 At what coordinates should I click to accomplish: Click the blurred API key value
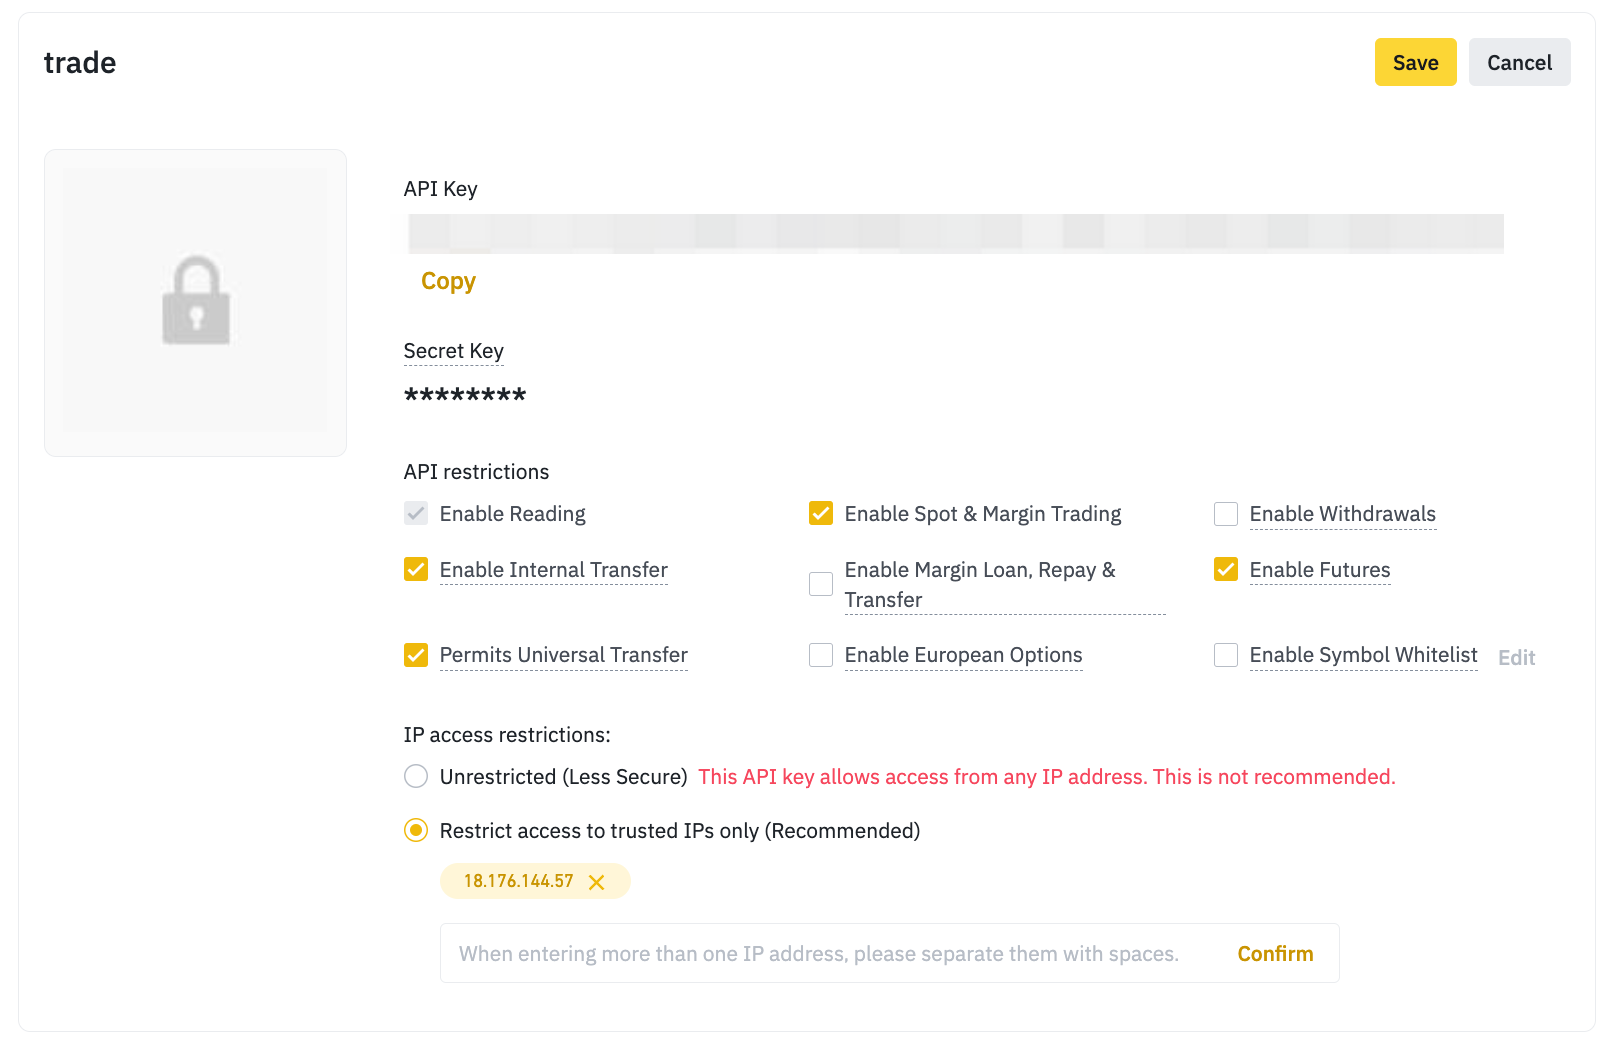[x=955, y=234]
